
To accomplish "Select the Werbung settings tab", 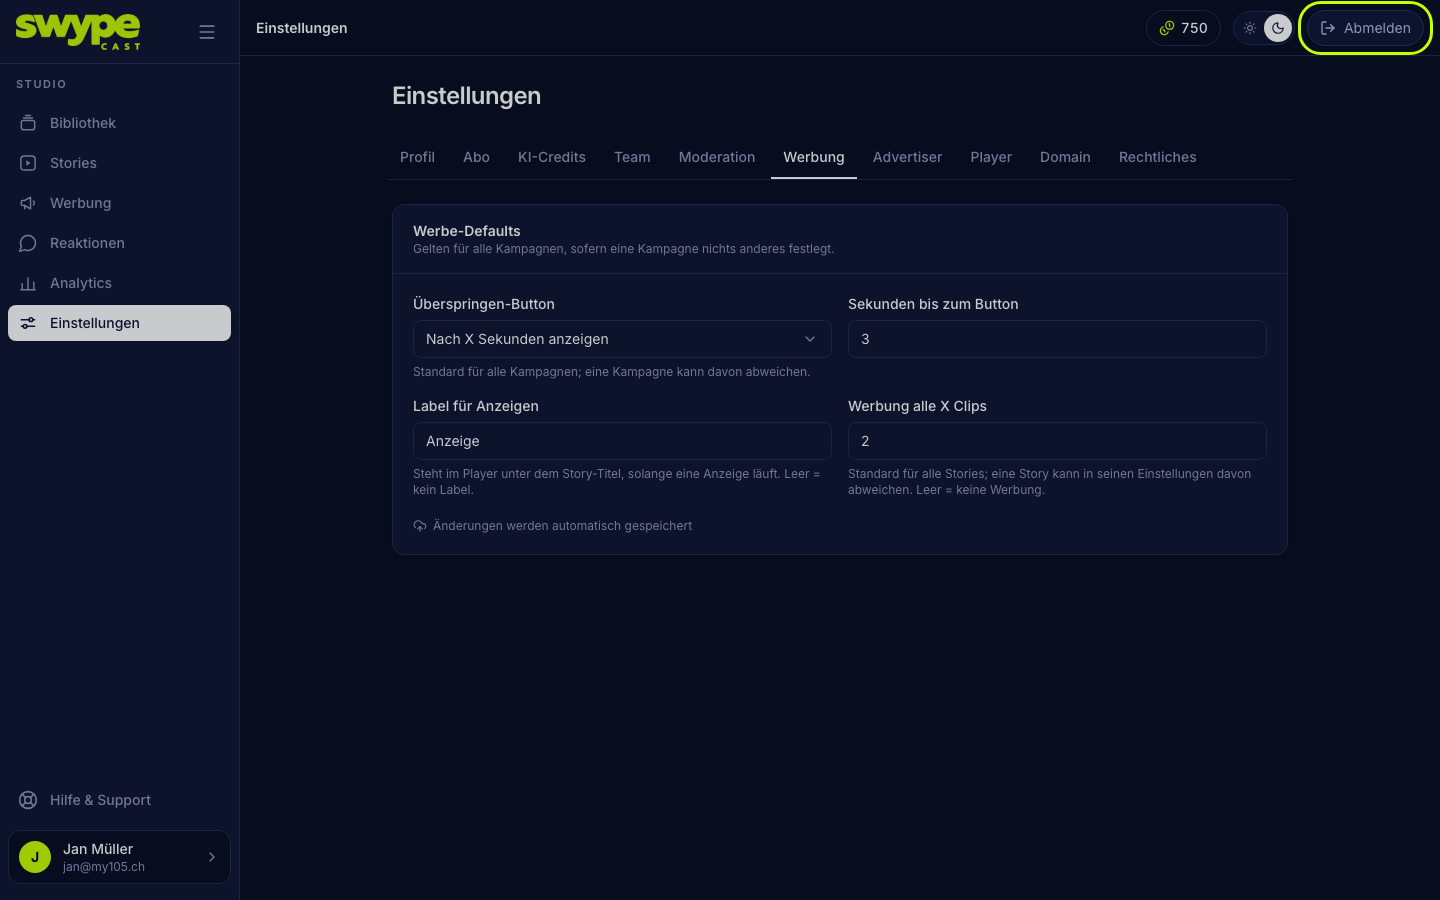I will pyautogui.click(x=814, y=157).
